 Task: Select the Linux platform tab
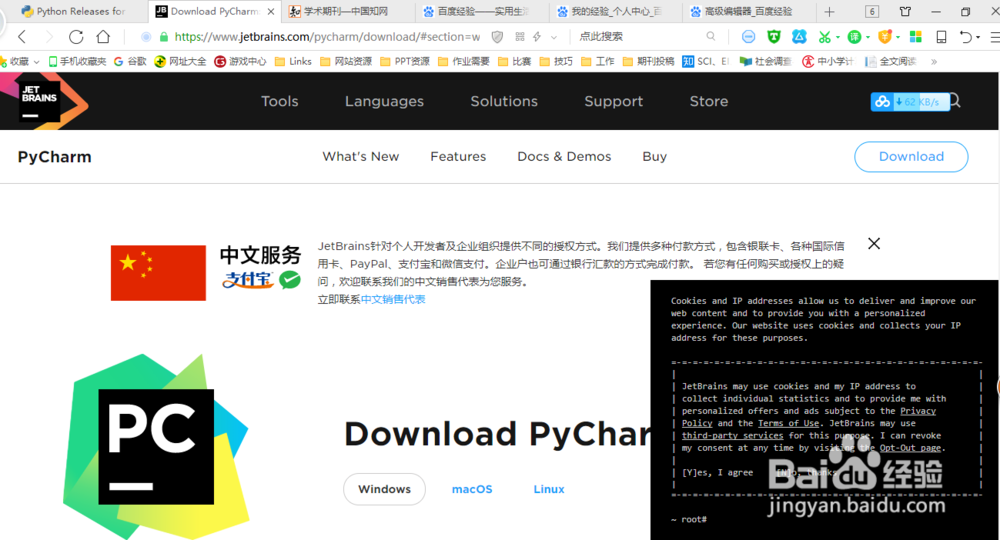click(548, 489)
